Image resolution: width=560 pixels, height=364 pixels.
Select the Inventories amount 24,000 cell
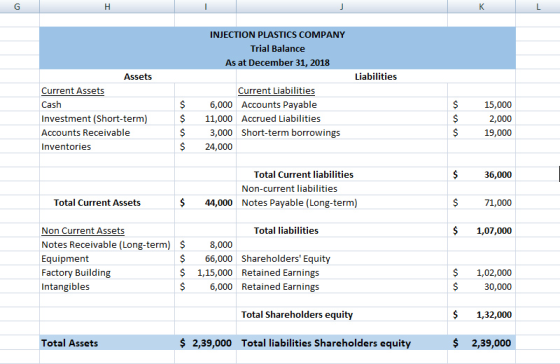click(x=205, y=146)
